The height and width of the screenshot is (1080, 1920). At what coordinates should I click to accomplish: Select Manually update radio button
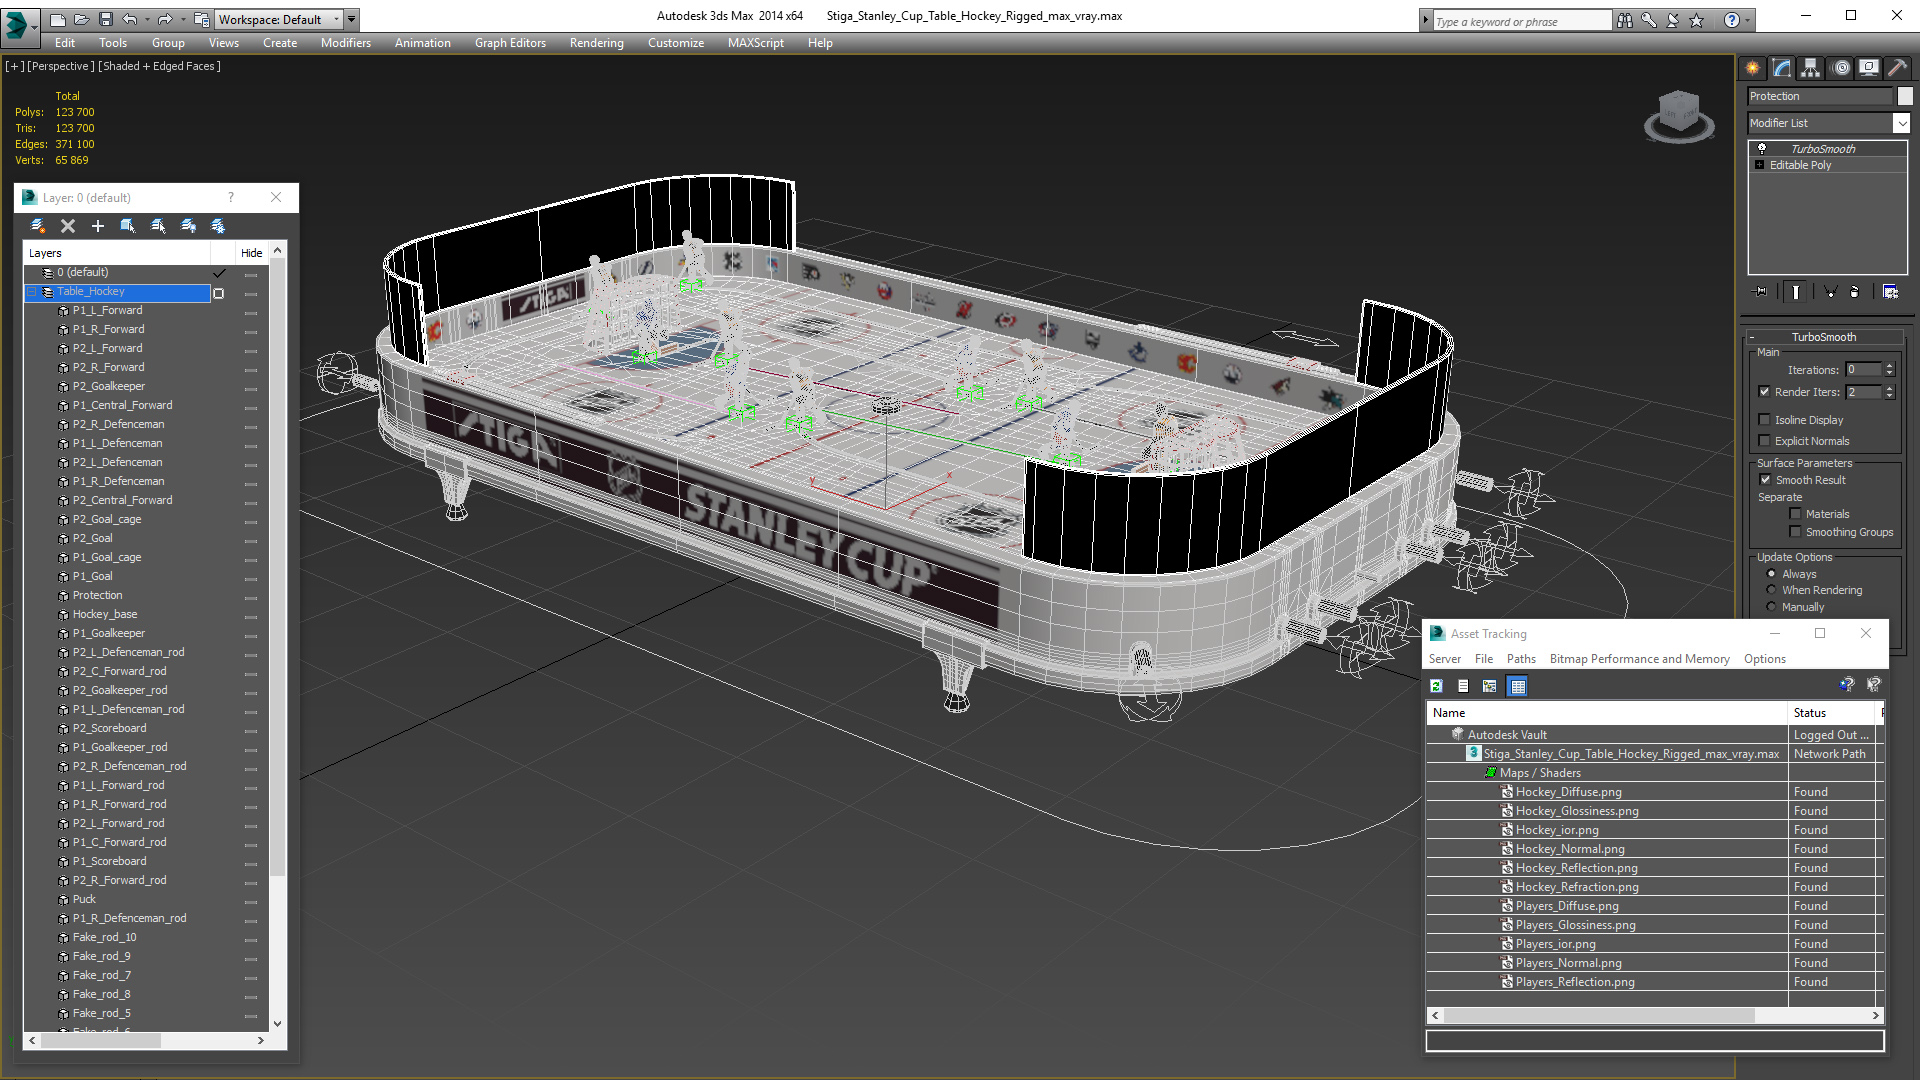point(1771,607)
